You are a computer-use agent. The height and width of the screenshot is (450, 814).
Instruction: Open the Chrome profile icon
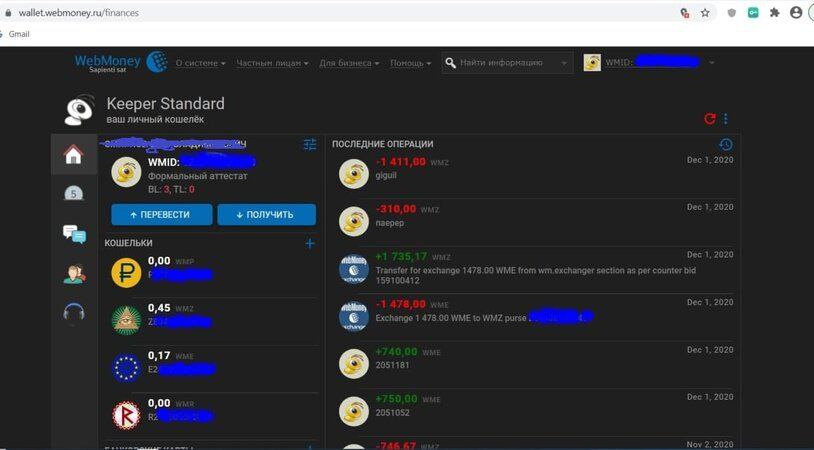pos(796,13)
